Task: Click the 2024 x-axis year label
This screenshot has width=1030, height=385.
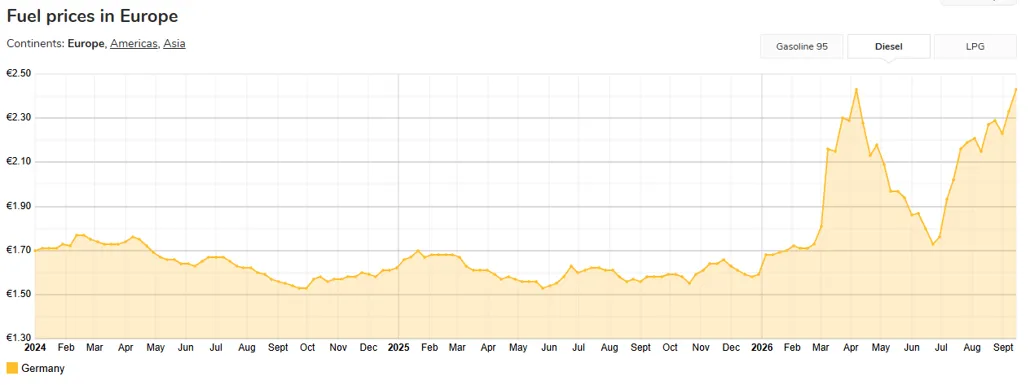Action: point(35,347)
